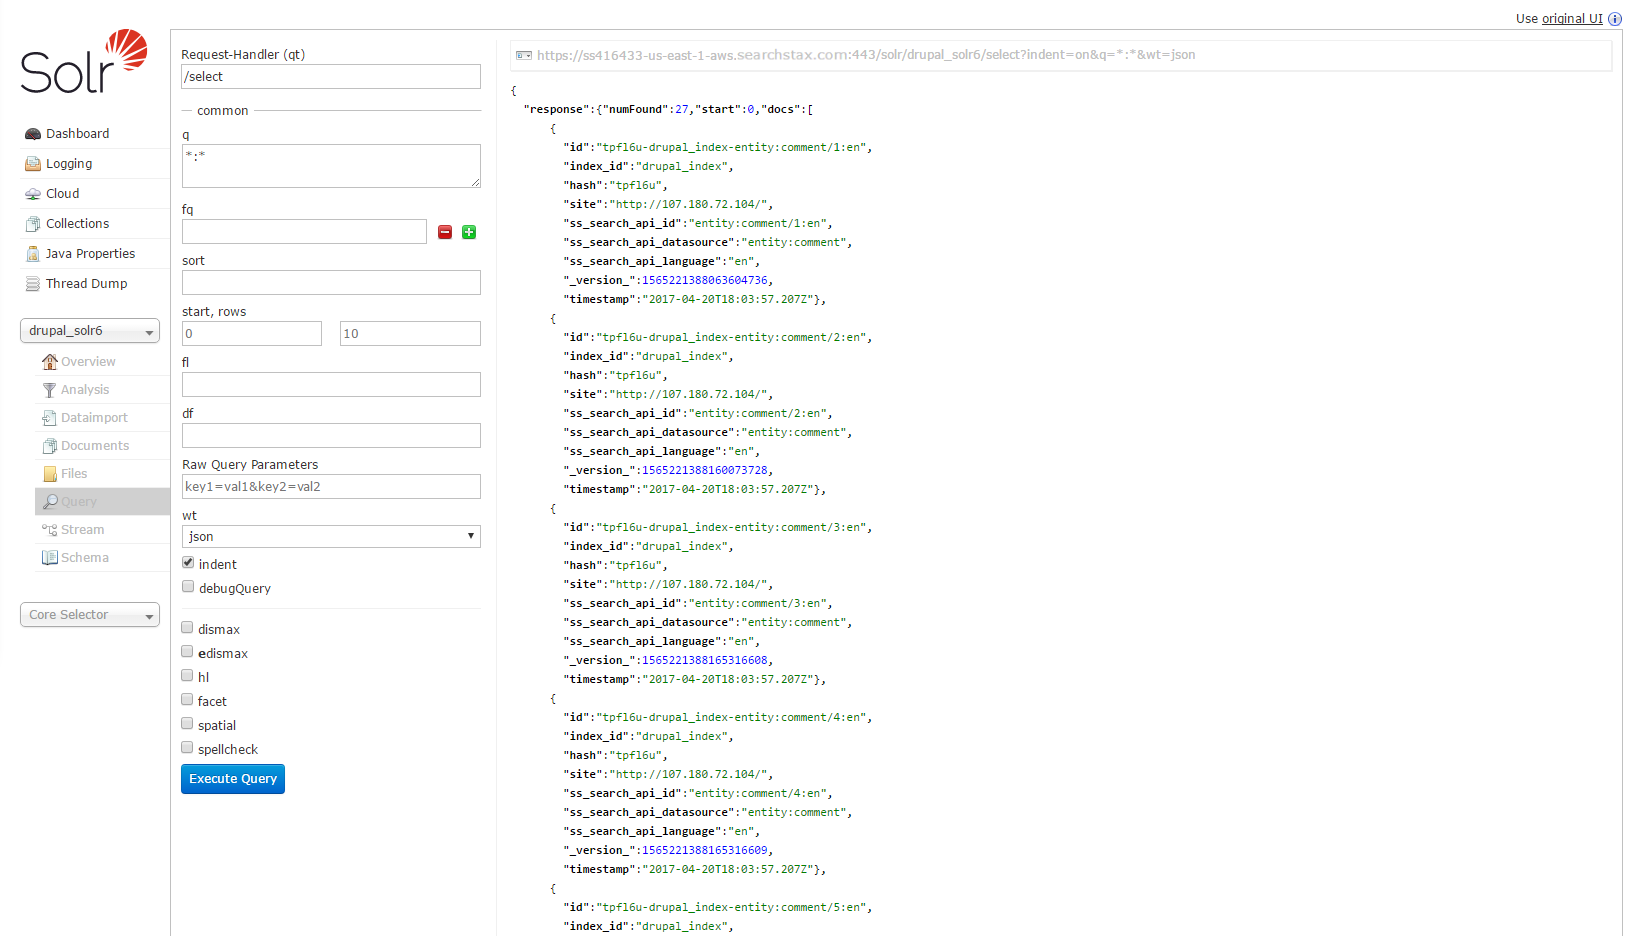Viewport: 1639px width, 936px height.
Task: Click the numFound value 27
Action: point(681,110)
